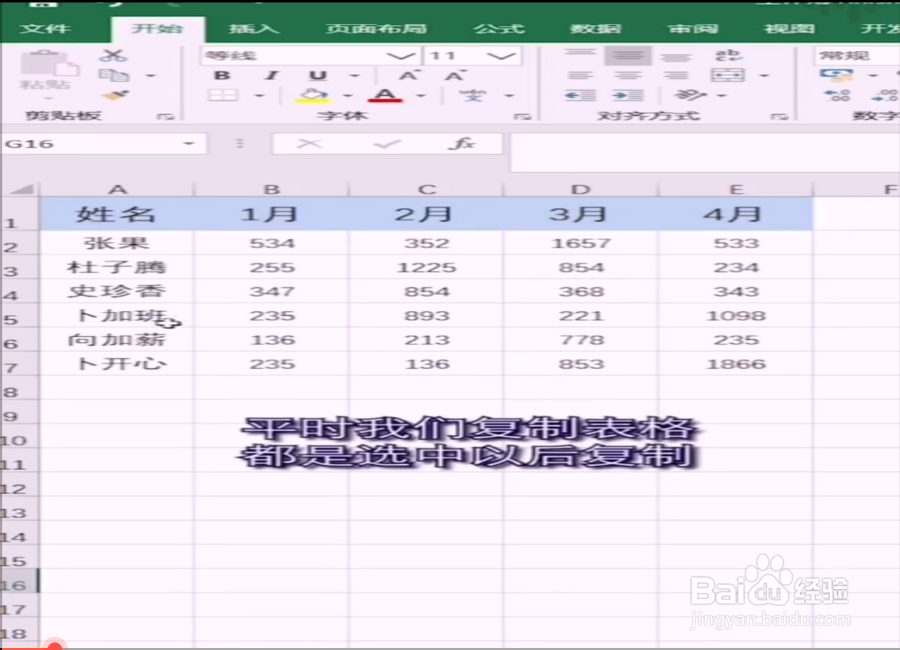Open the Name Box dropdown arrow
The width and height of the screenshot is (900, 650).
coord(189,144)
